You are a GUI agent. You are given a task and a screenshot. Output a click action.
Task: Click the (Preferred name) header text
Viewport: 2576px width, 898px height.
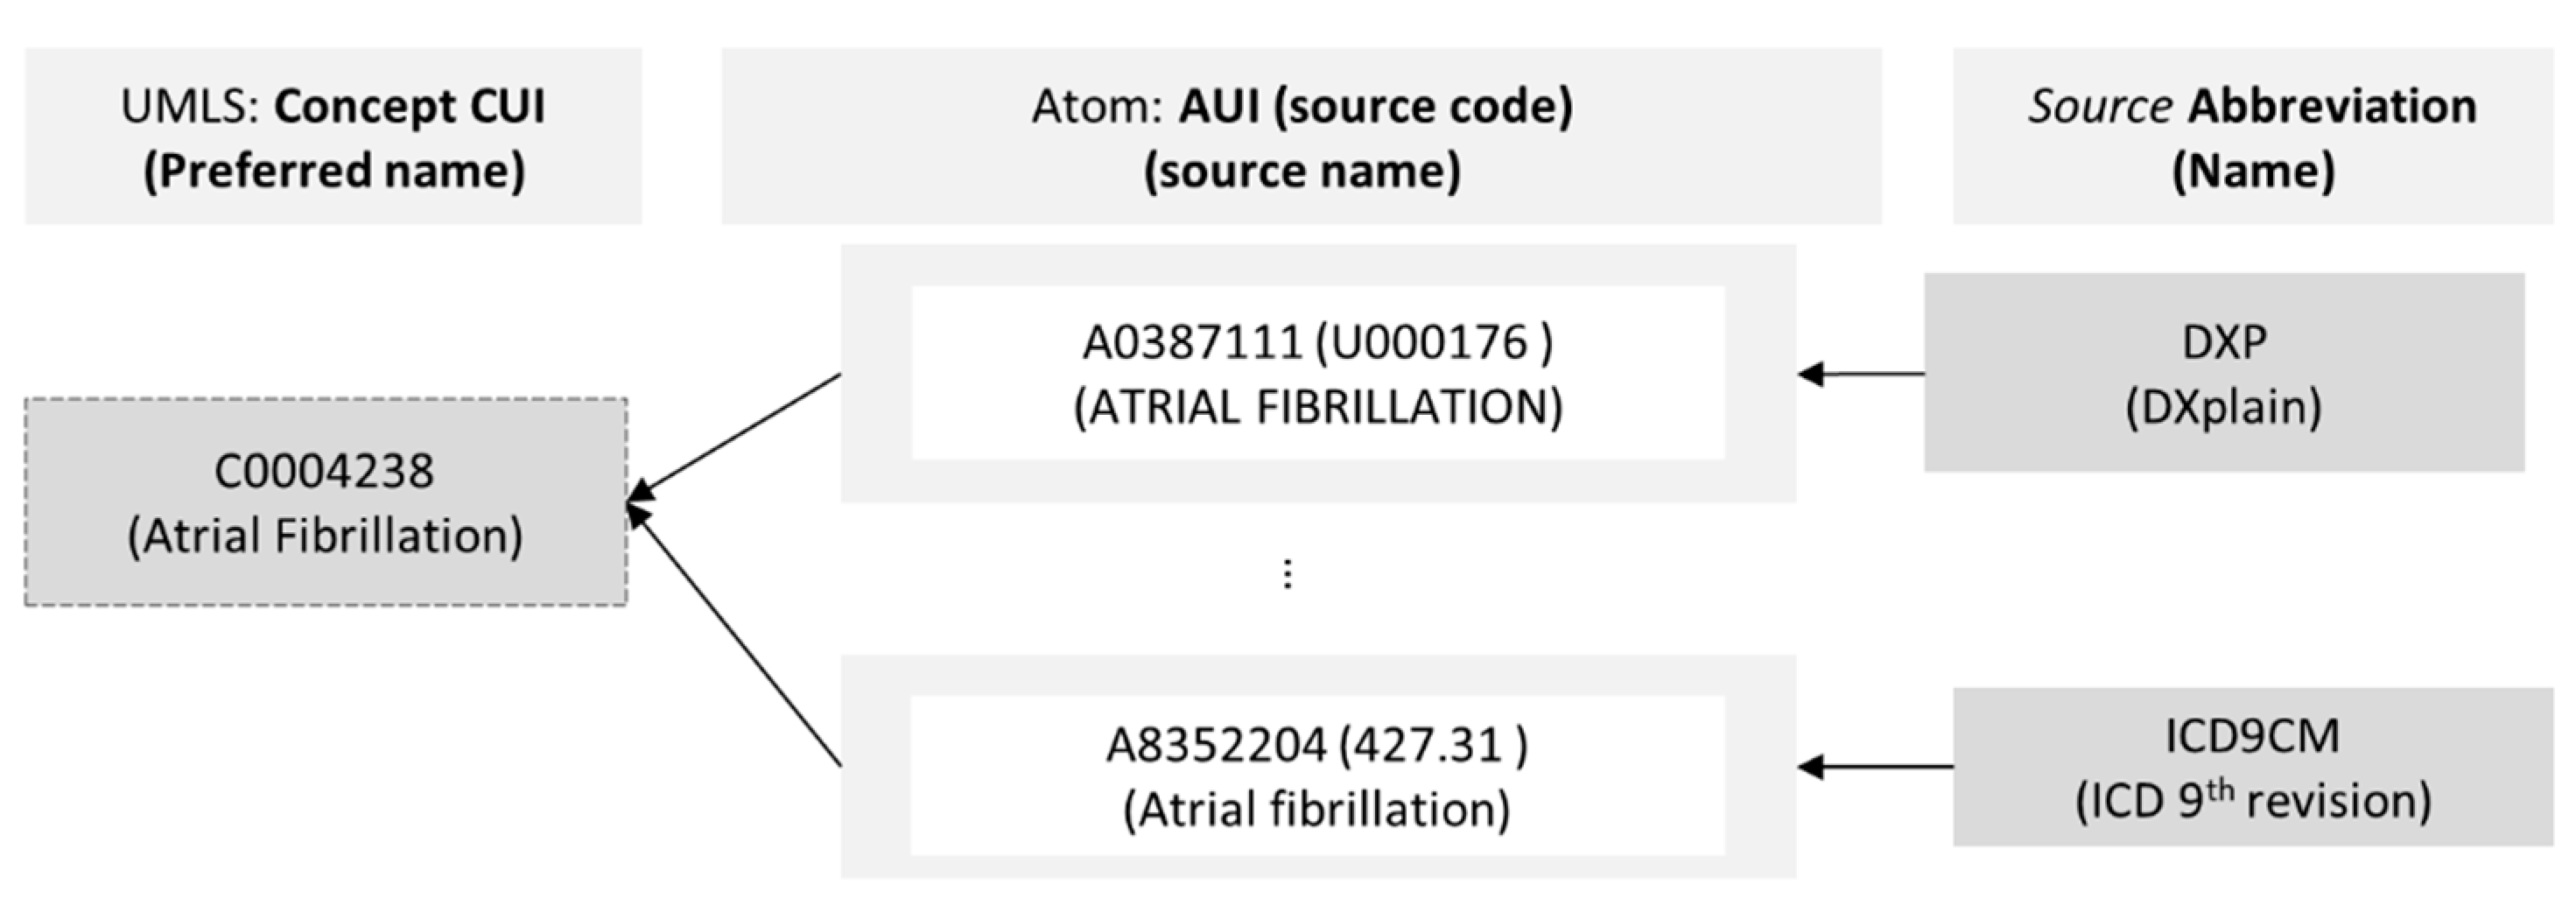334,171
